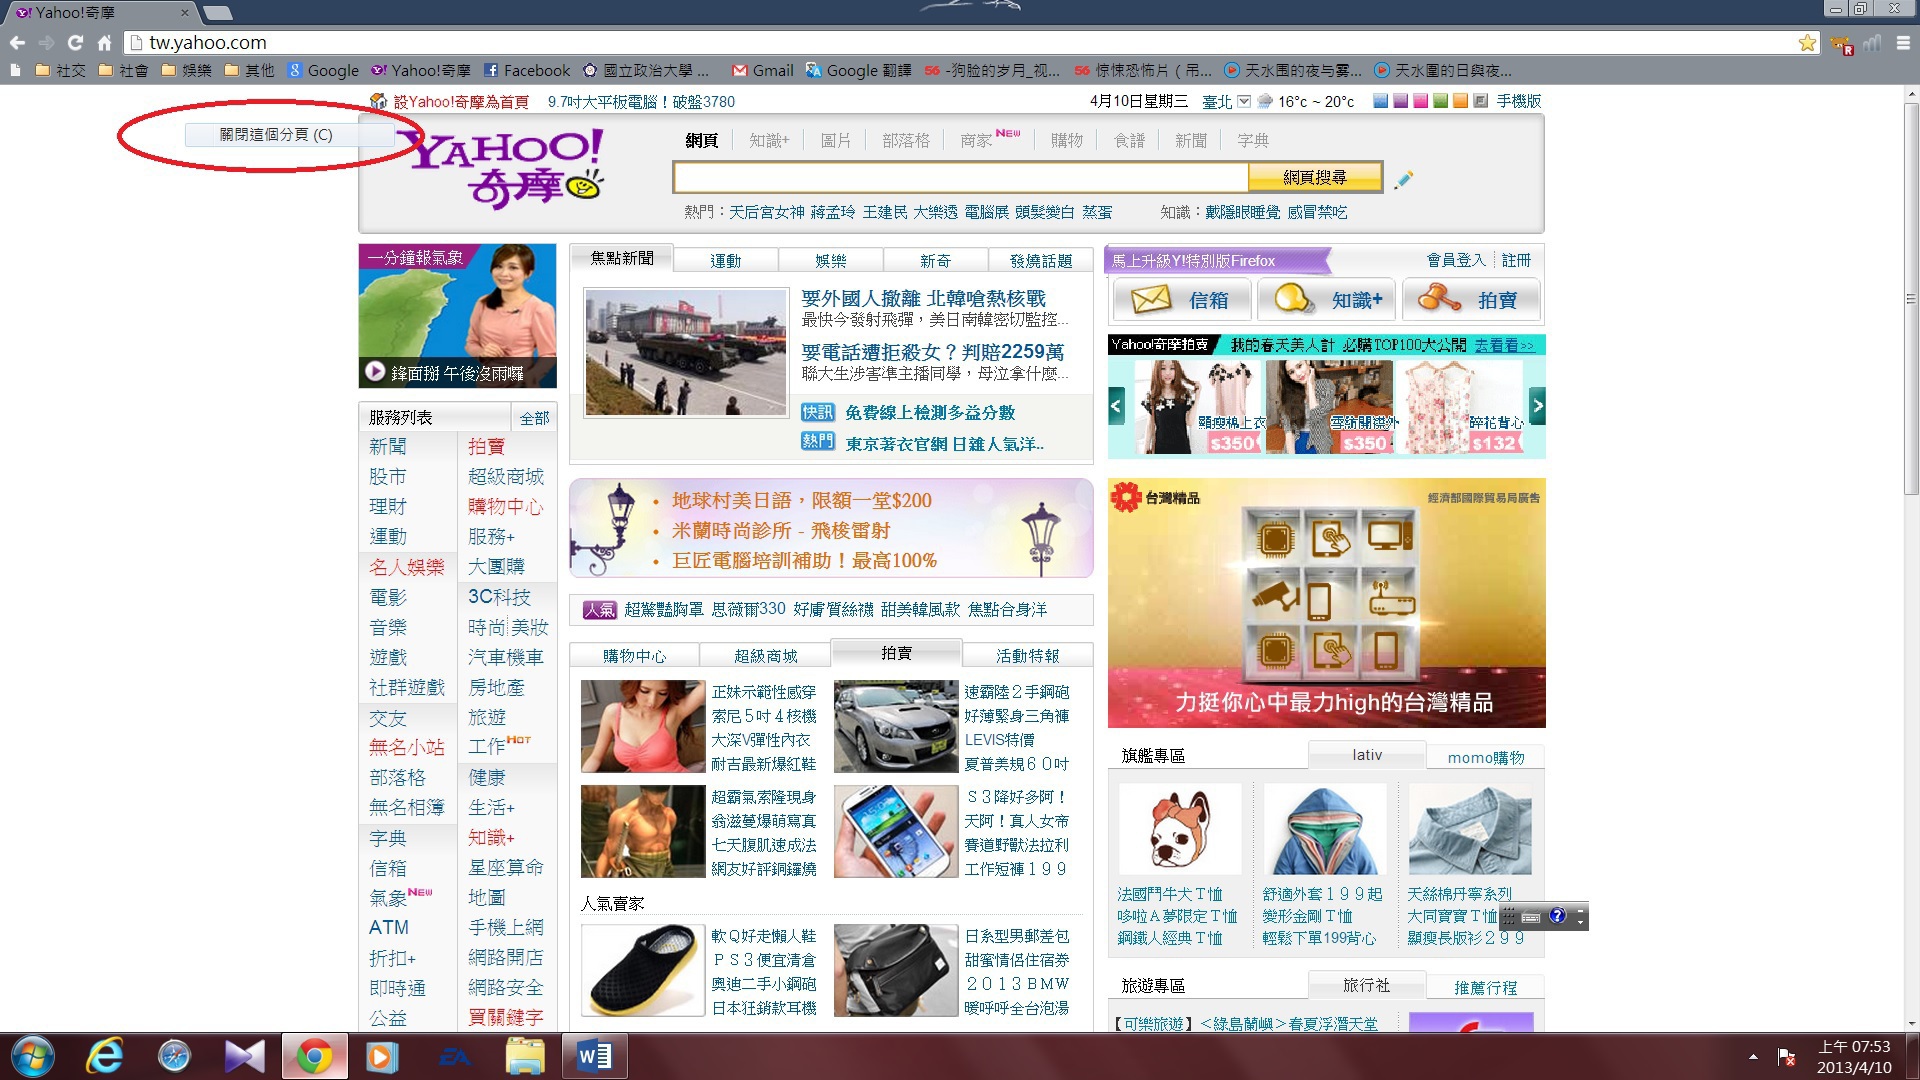The width and height of the screenshot is (1920, 1080).
Task: Click the tw.yahoo.com address bar
Action: pos(960,43)
